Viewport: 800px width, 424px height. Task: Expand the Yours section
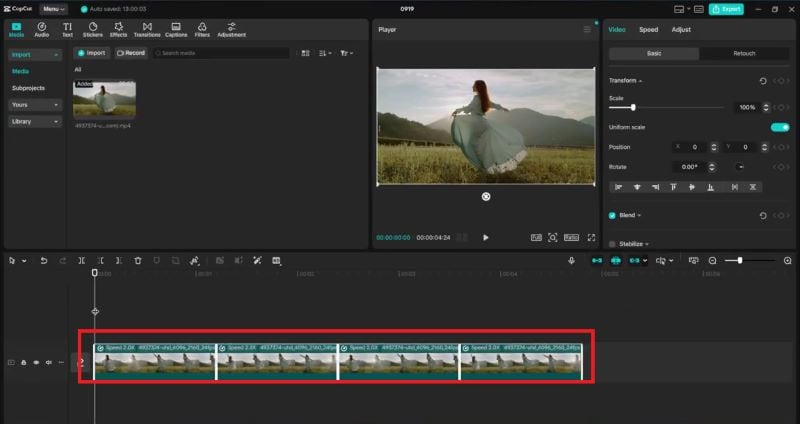point(35,105)
